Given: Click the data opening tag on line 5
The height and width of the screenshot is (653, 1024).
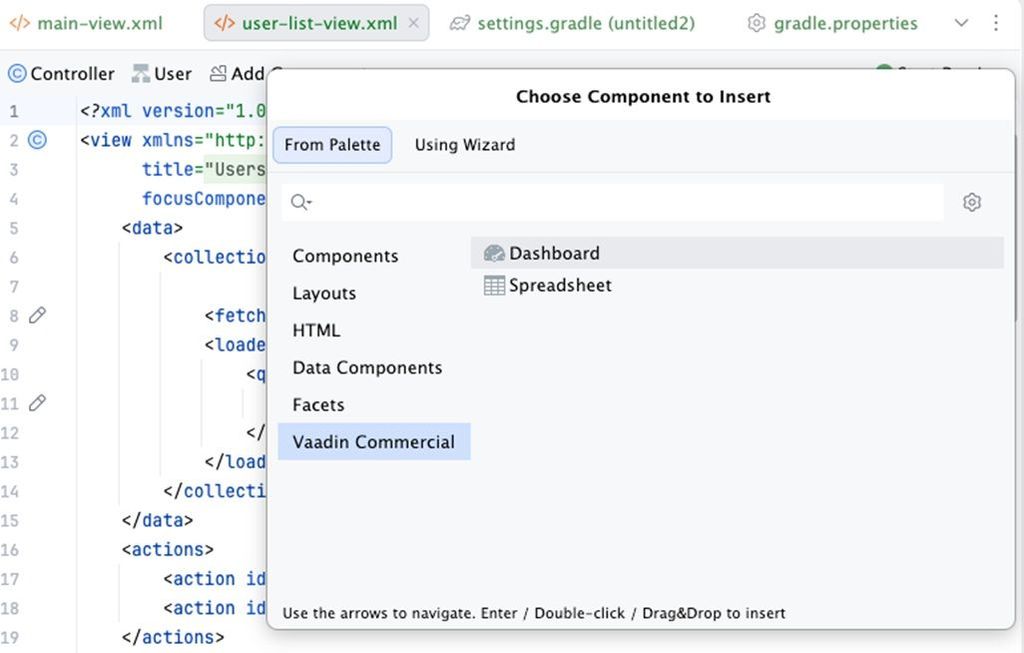Looking at the screenshot, I should pyautogui.click(x=152, y=228).
